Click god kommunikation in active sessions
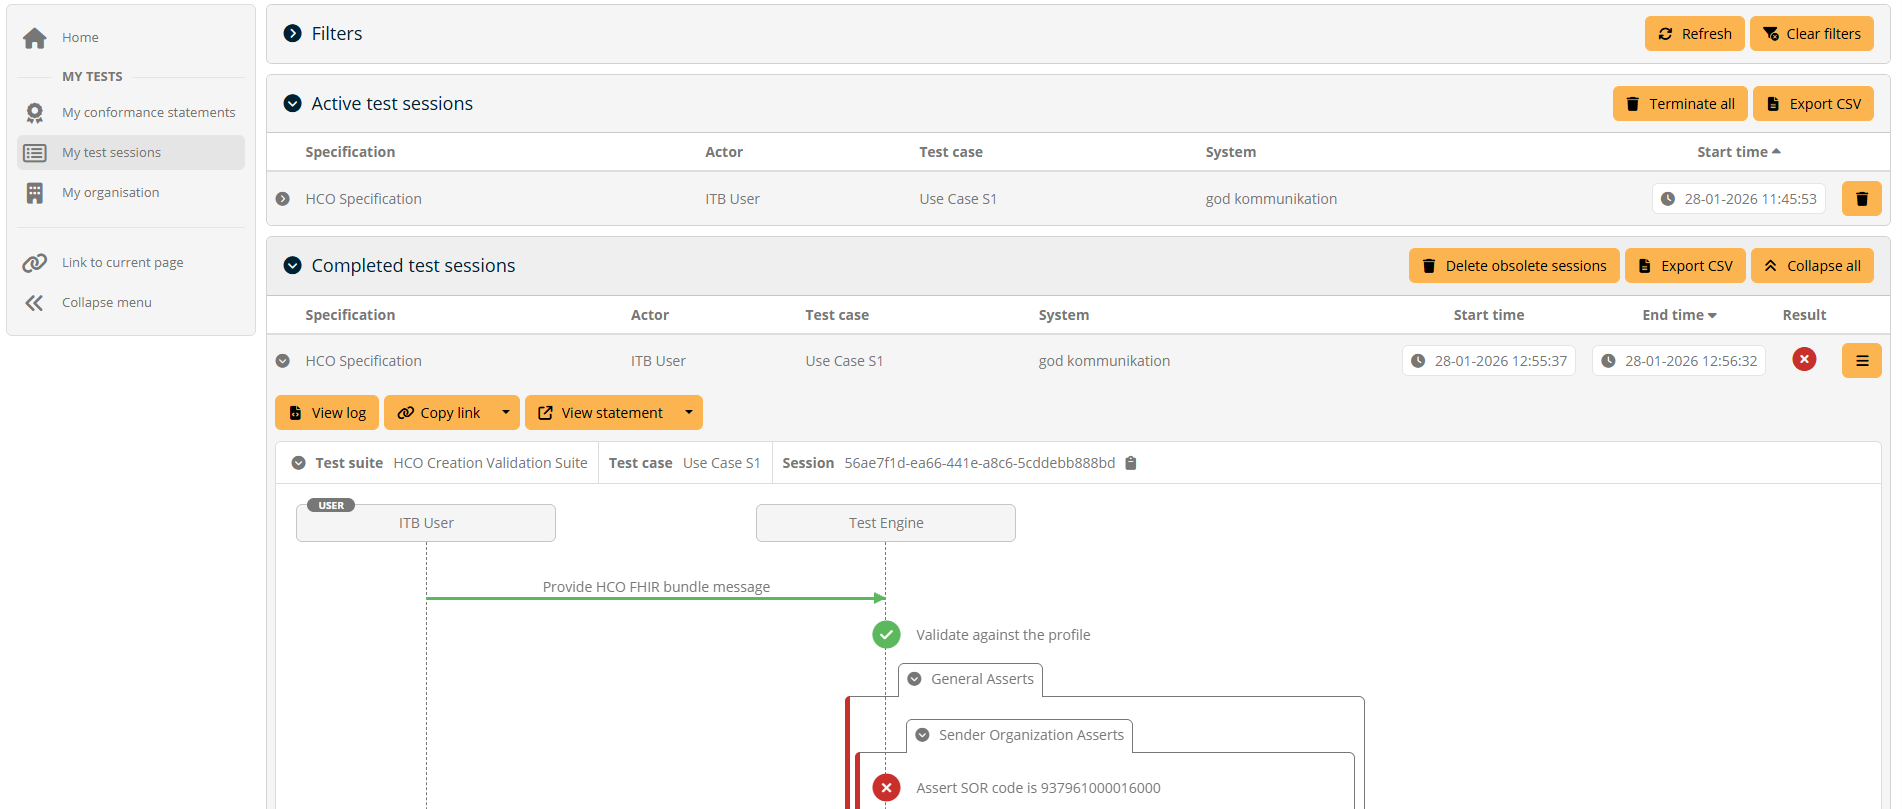The width and height of the screenshot is (1902, 809). (x=1271, y=199)
